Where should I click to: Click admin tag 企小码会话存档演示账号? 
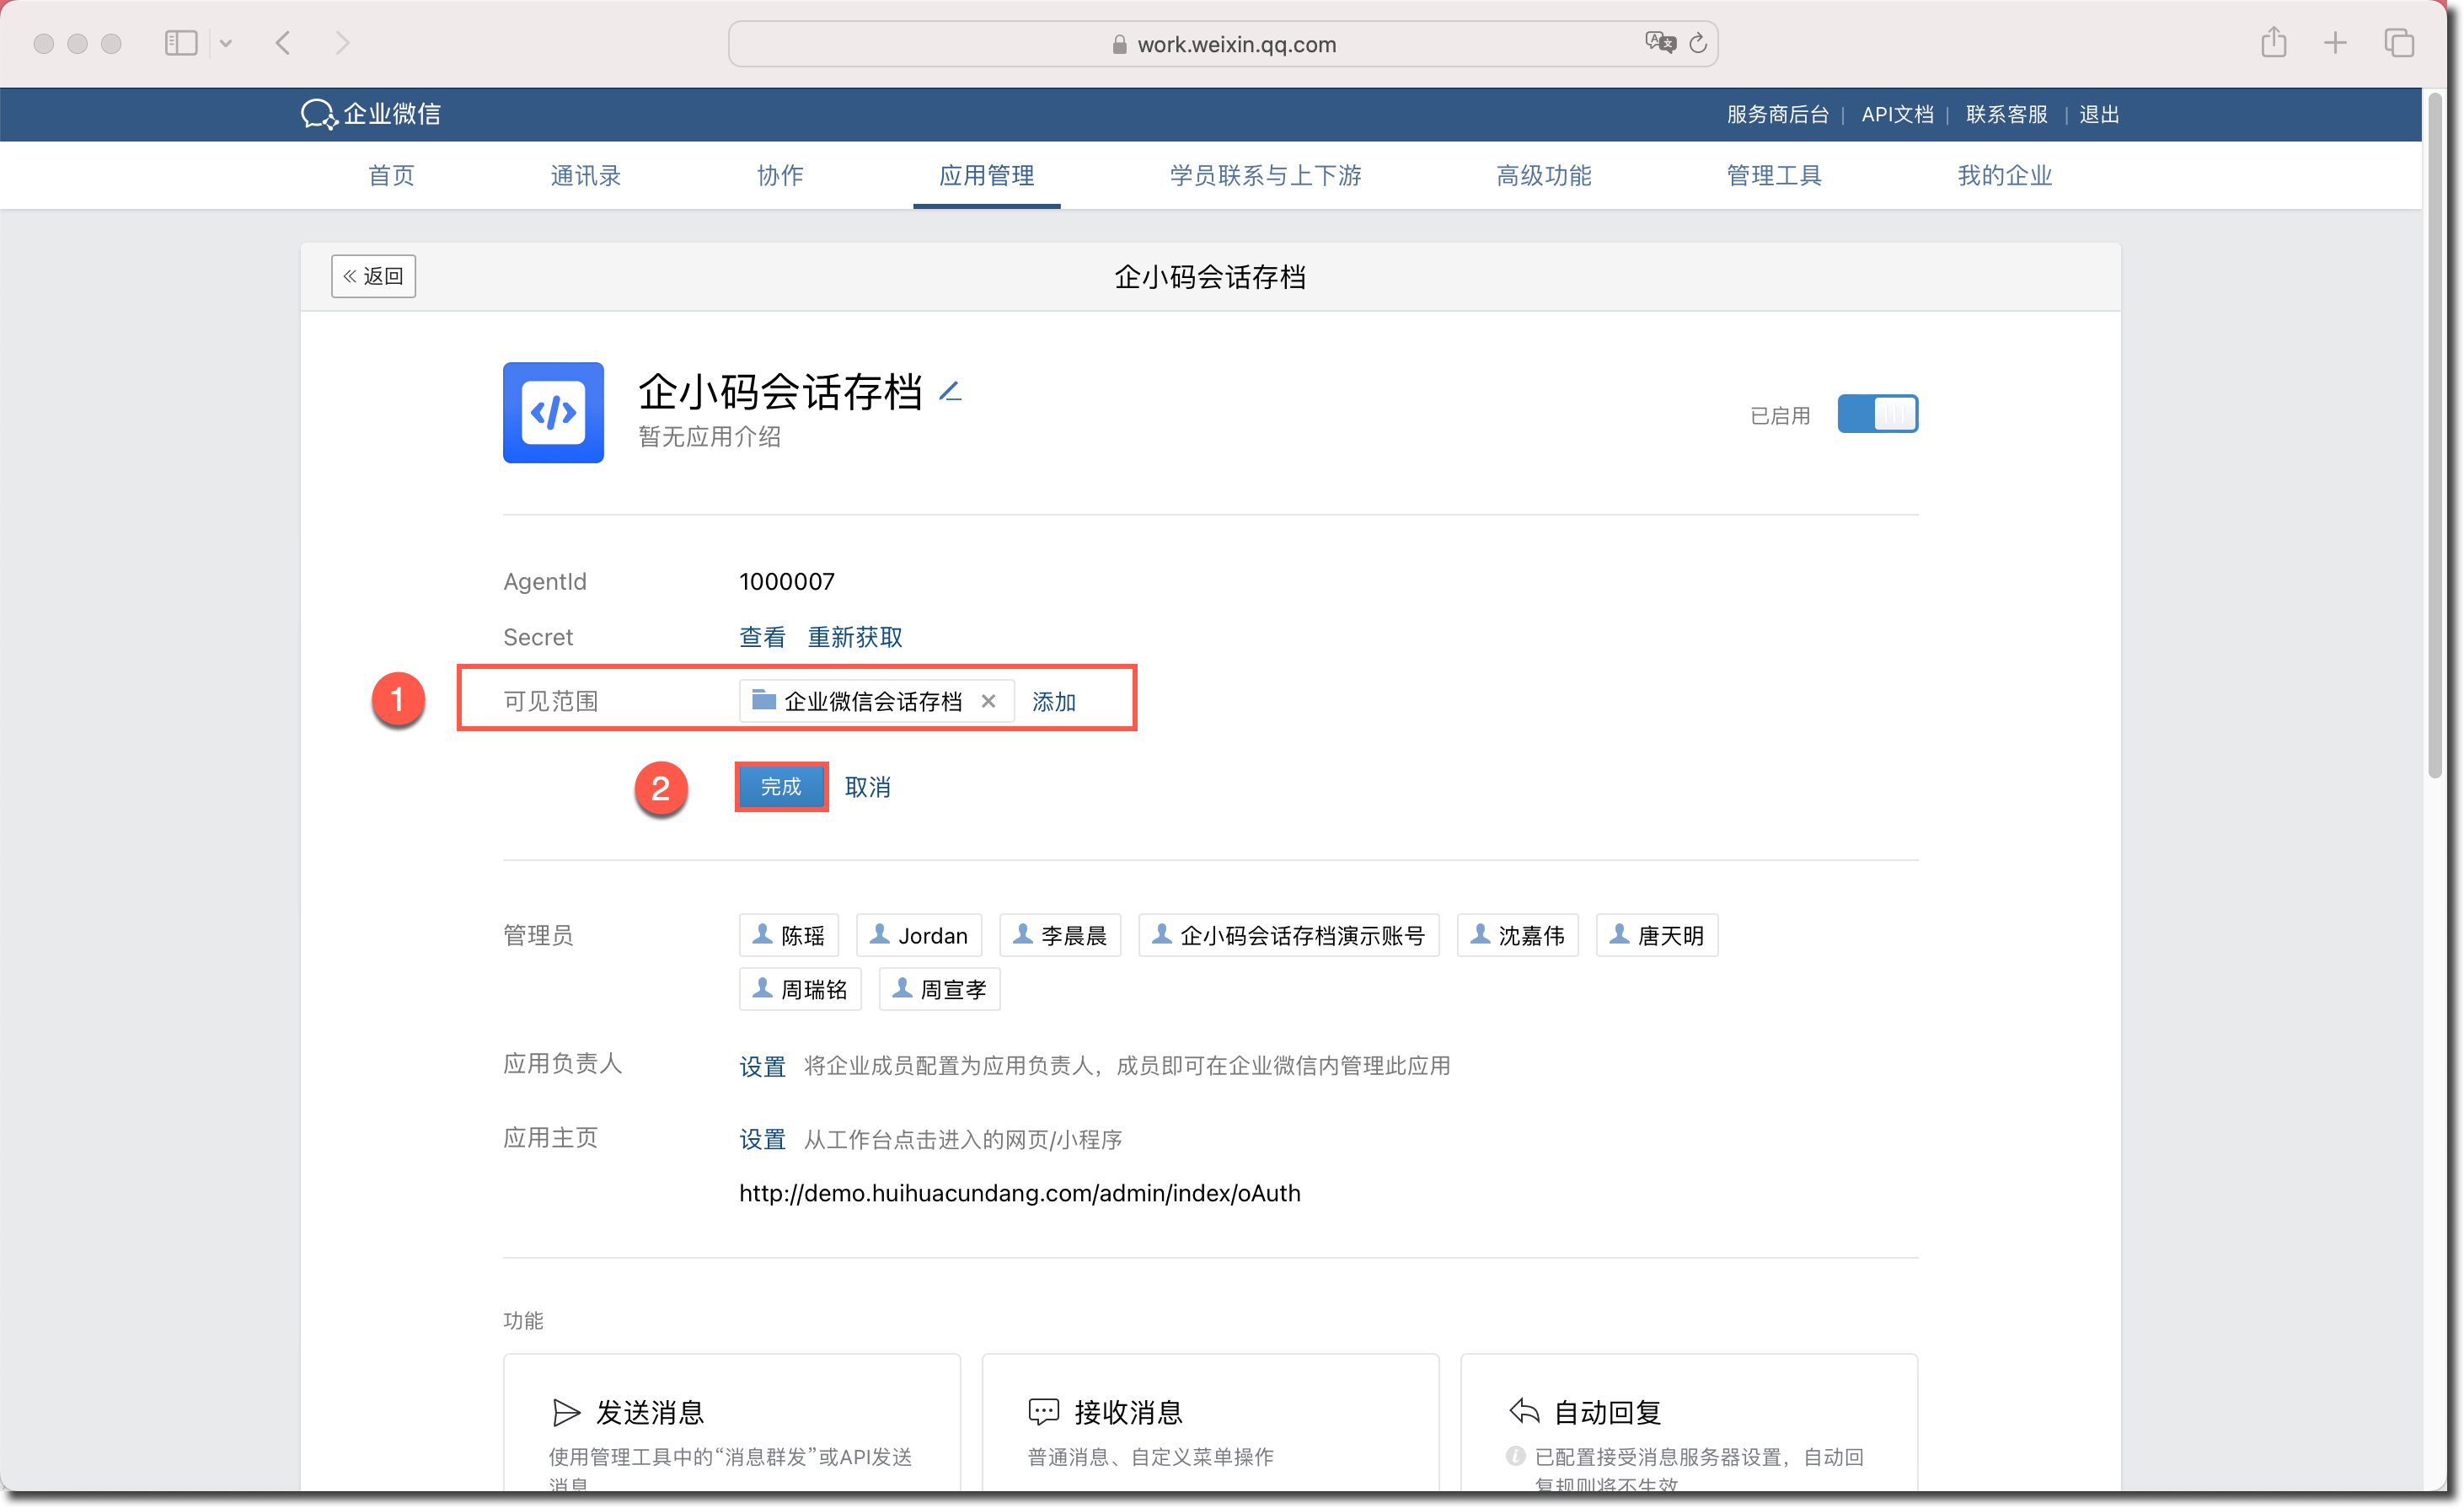(x=1289, y=935)
